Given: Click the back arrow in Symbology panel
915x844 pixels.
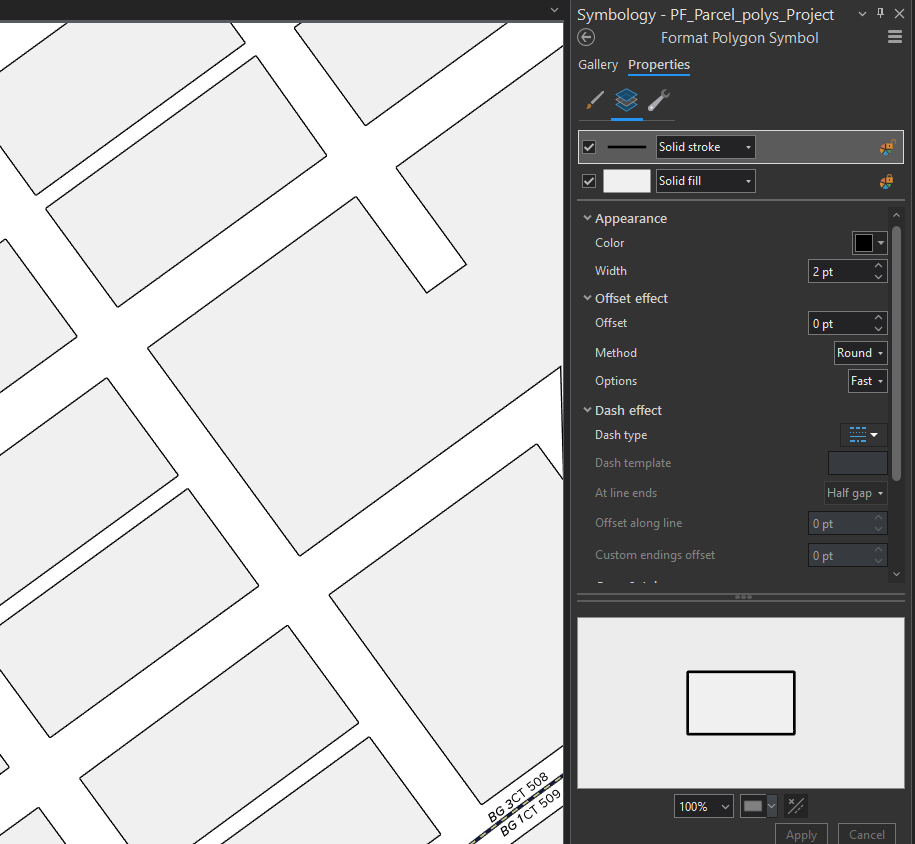Looking at the screenshot, I should coord(586,37).
